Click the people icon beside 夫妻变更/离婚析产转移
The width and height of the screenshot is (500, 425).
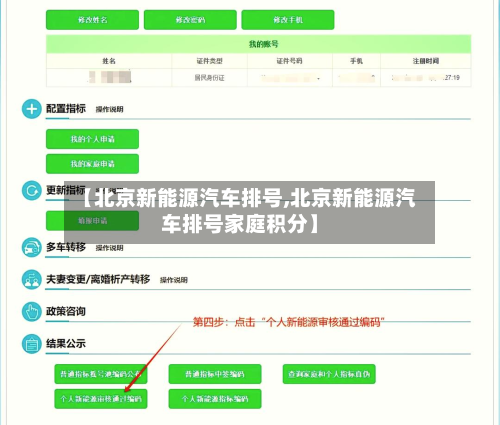click(31, 279)
